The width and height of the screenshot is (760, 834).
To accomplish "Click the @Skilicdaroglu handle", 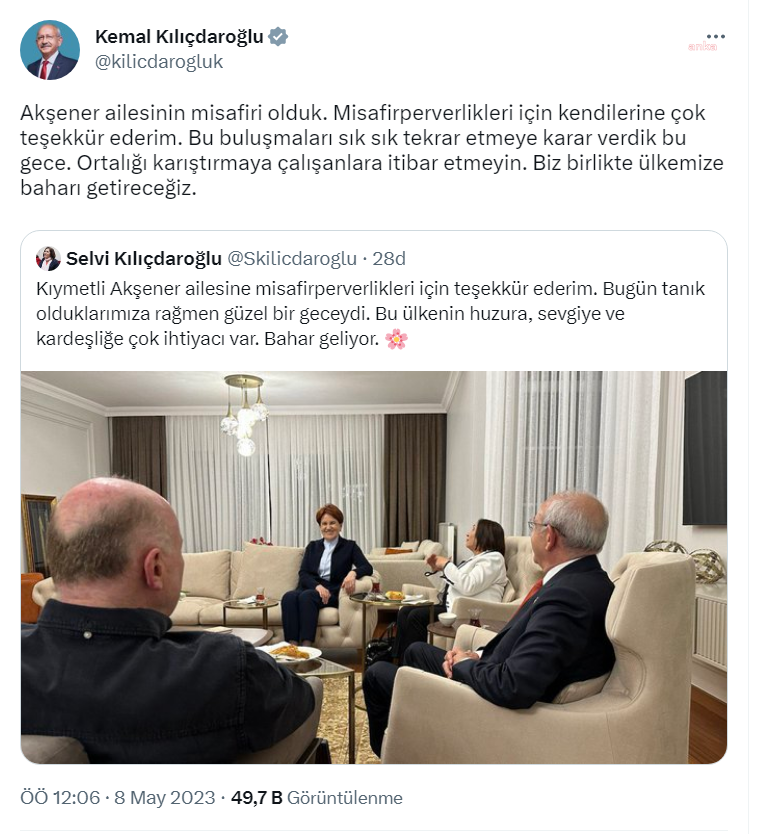I will (292, 258).
